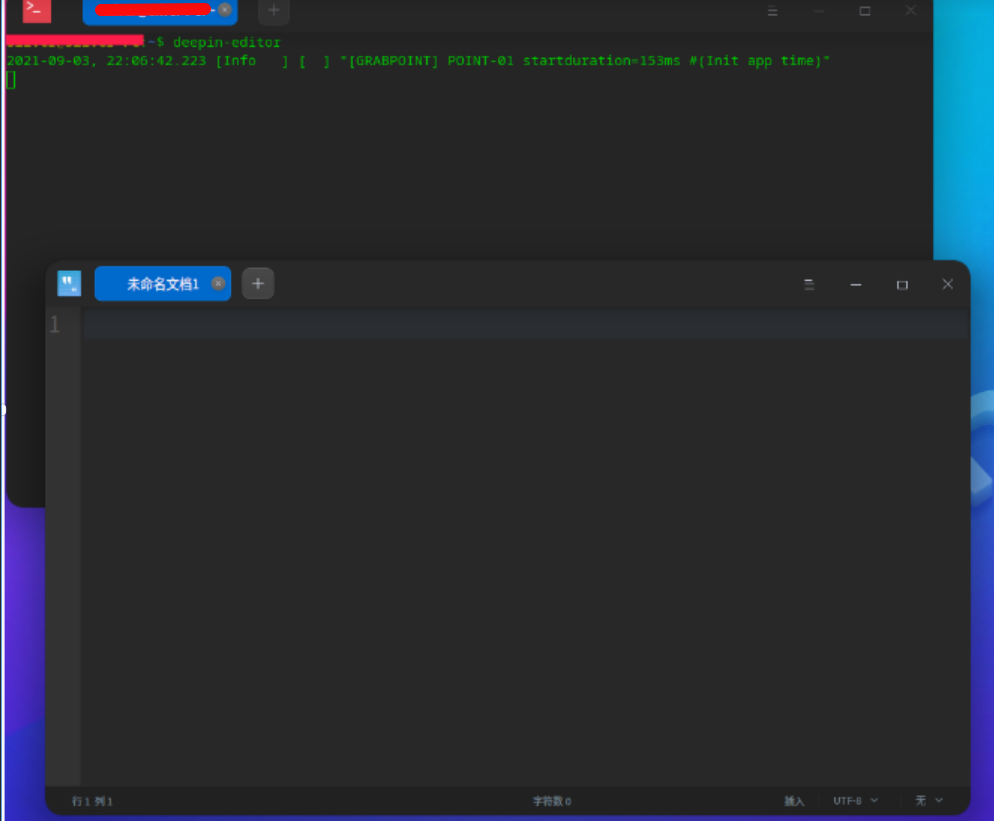Toggle 插入 insert mode in status bar
994x821 pixels.
tap(794, 801)
